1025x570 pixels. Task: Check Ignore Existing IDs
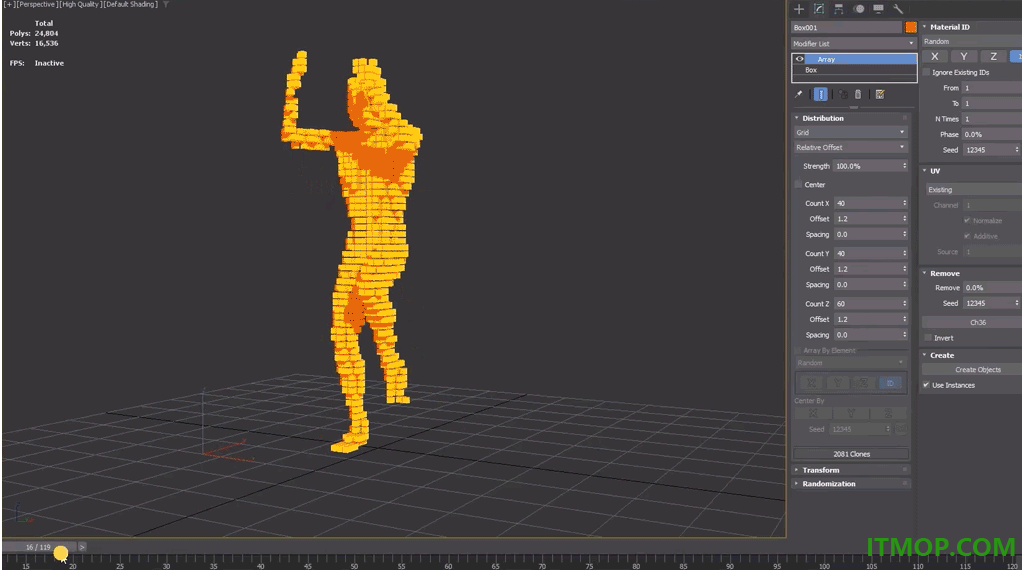926,72
